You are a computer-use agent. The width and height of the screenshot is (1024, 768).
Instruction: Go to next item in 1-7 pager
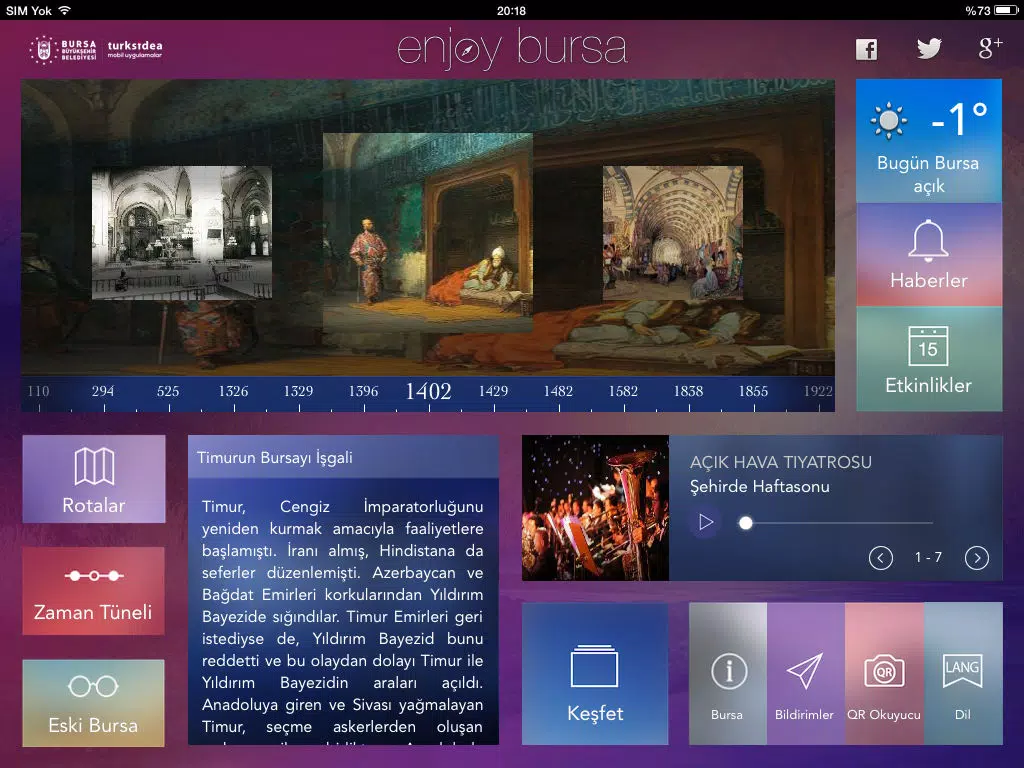click(x=976, y=558)
